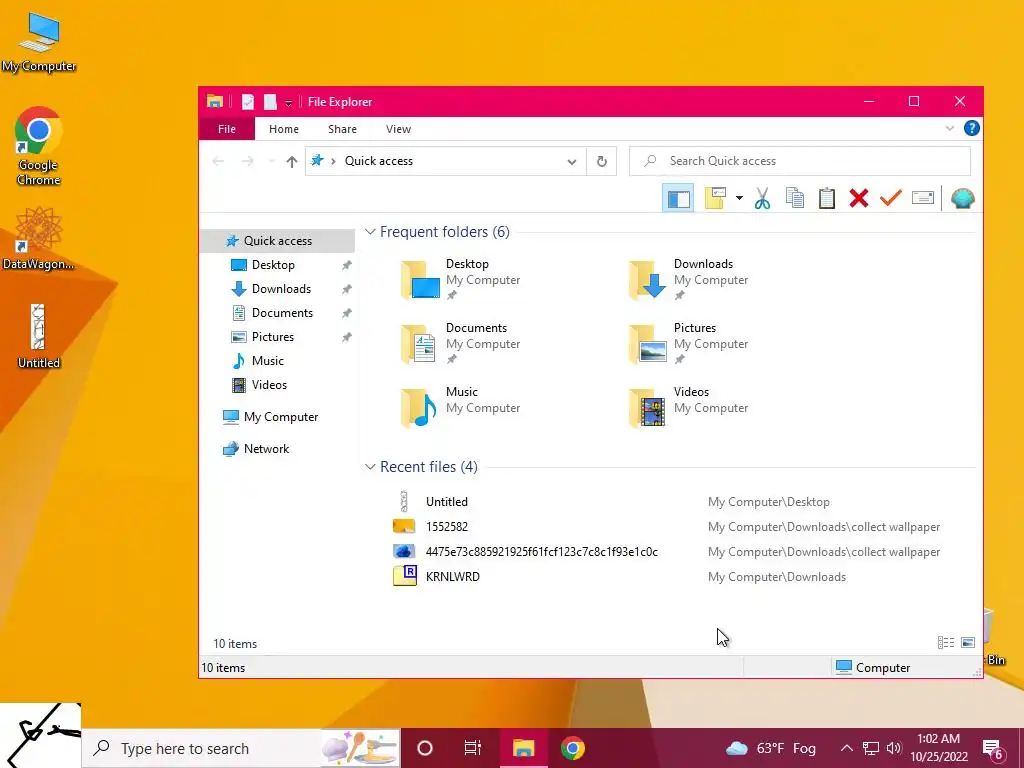Show hidden tray icons chevron

(846, 748)
